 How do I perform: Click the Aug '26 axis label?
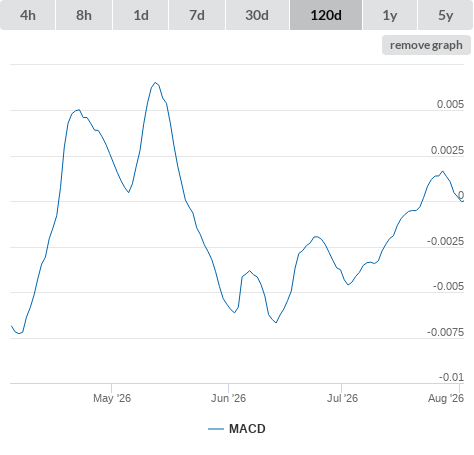(446, 398)
